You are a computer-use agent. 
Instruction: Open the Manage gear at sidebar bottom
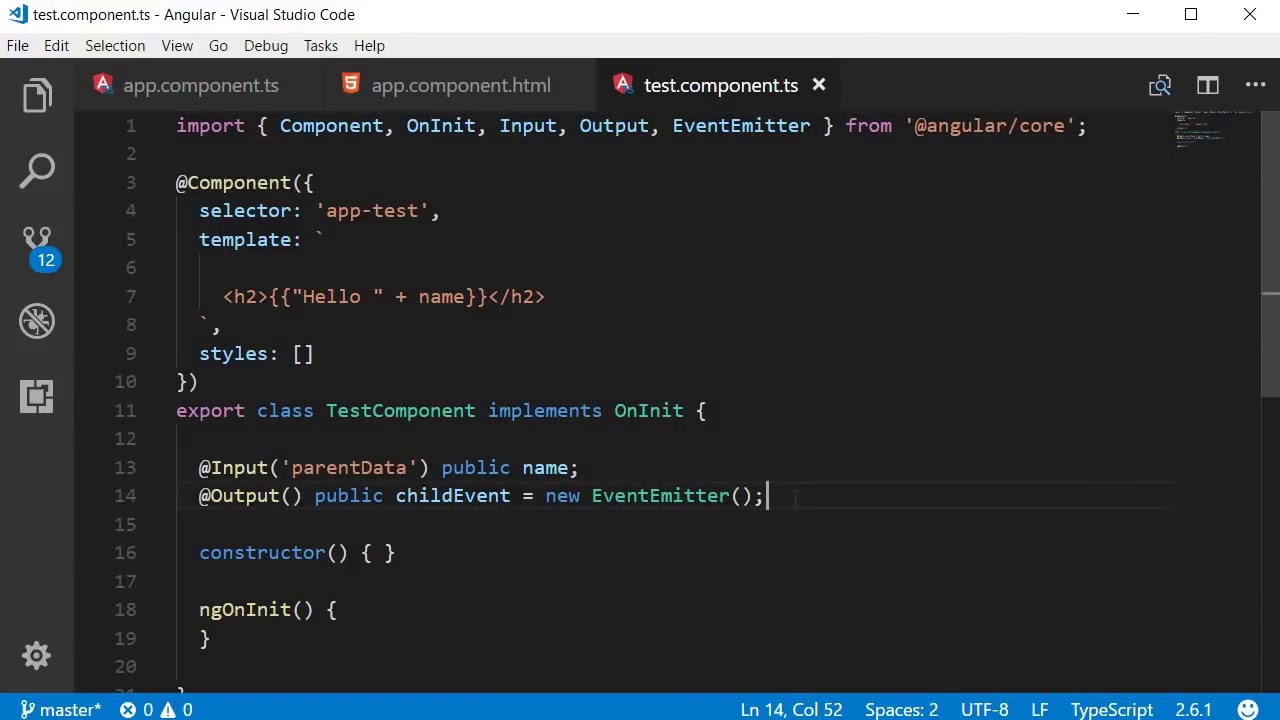[x=37, y=656]
